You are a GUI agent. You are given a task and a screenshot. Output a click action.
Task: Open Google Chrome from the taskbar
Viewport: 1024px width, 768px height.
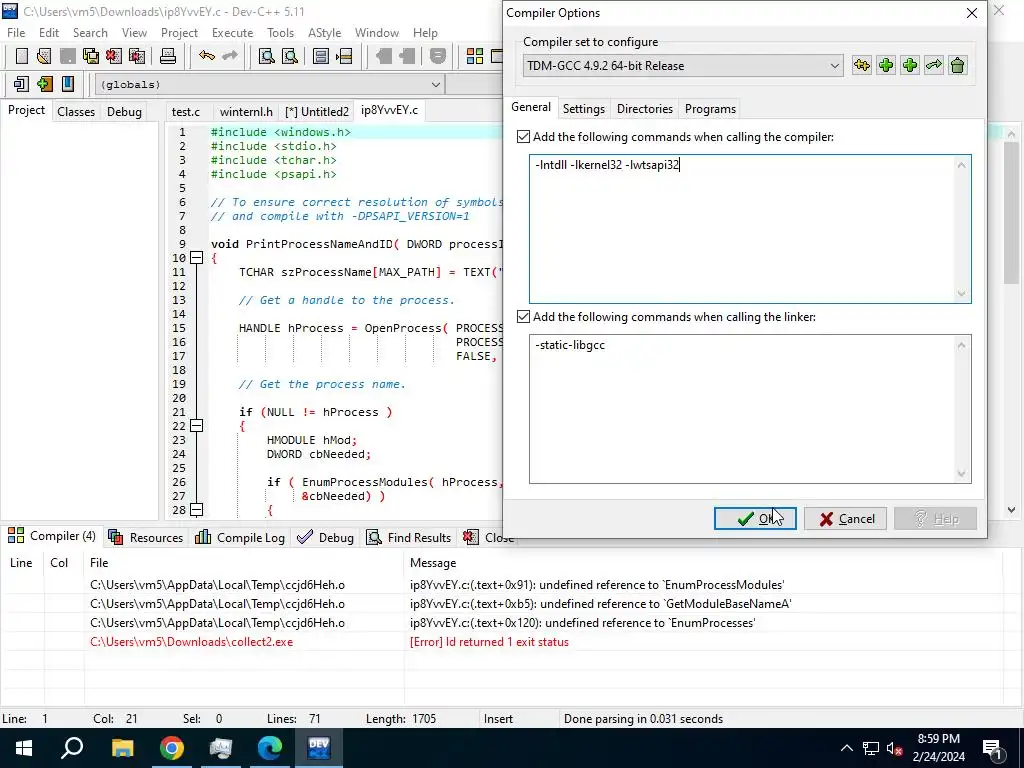click(x=172, y=748)
